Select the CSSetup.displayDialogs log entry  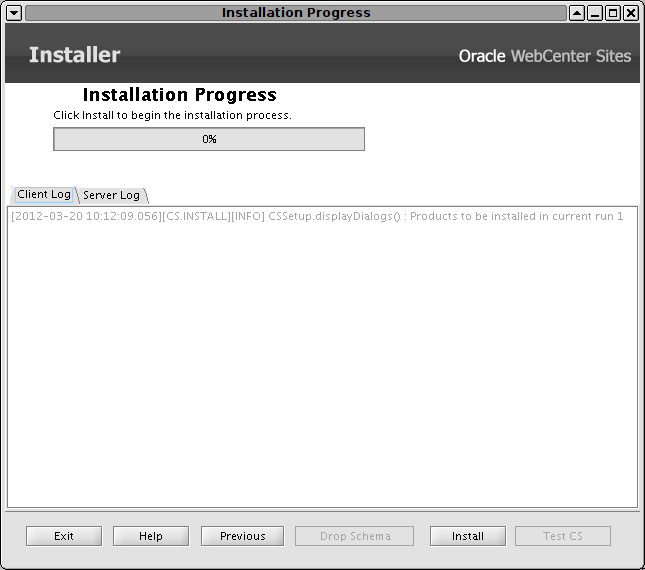317,216
